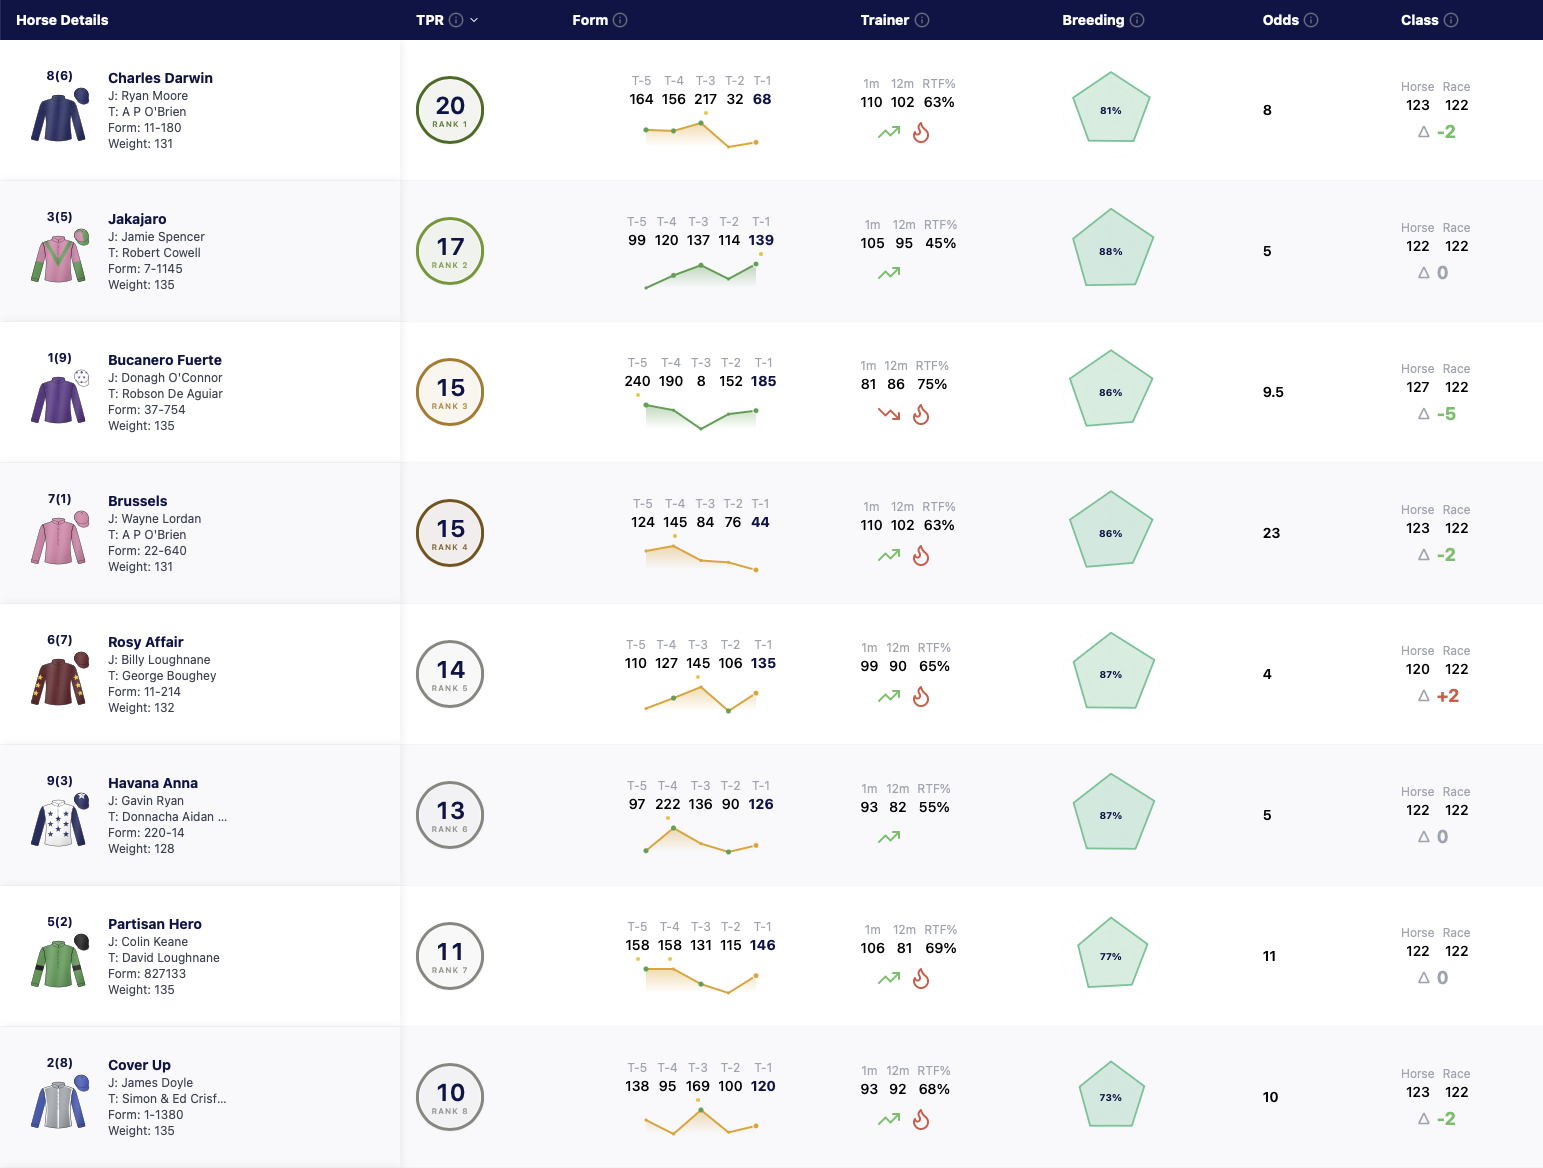Screen dimensions: 1543x1168
Task: Open Rosy Affair horse name link
Action: coord(146,642)
